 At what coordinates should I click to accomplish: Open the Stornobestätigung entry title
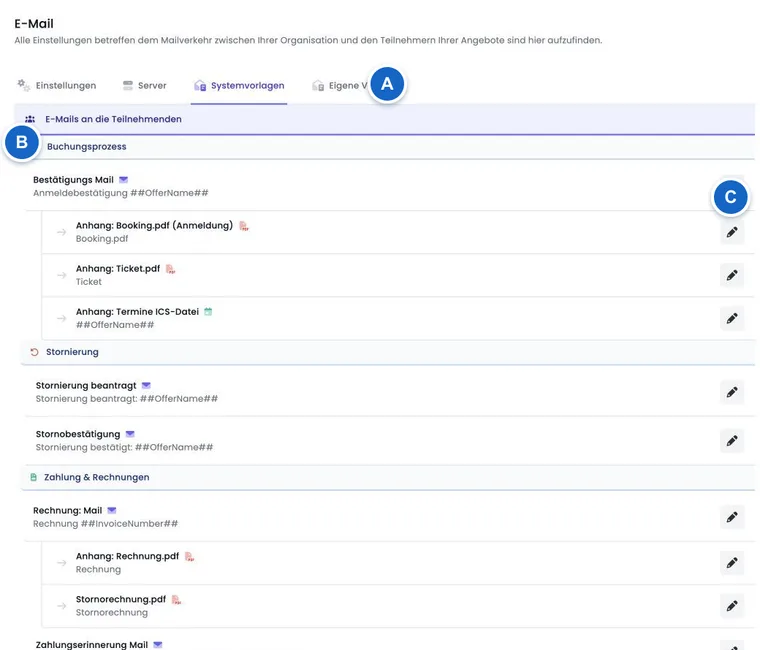point(78,434)
